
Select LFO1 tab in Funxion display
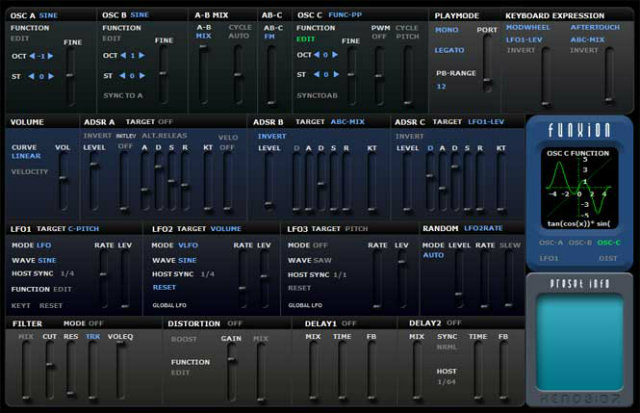pyautogui.click(x=549, y=258)
